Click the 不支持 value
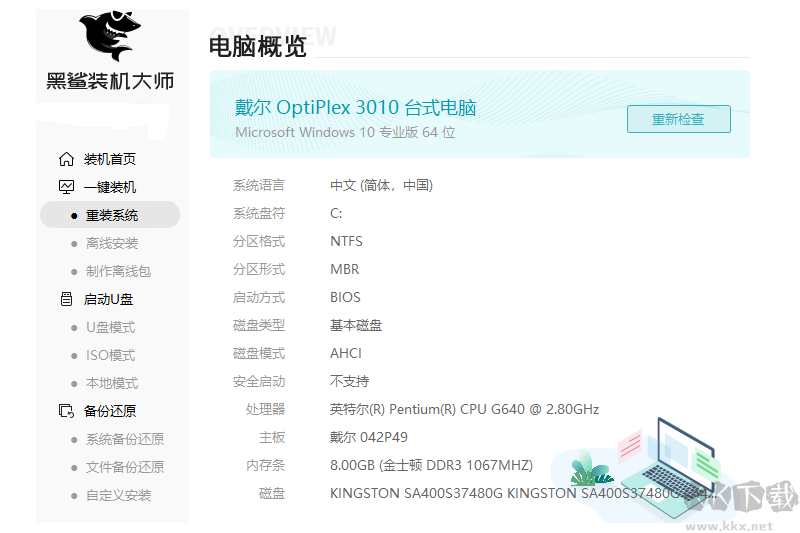The width and height of the screenshot is (800, 533). tap(349, 381)
